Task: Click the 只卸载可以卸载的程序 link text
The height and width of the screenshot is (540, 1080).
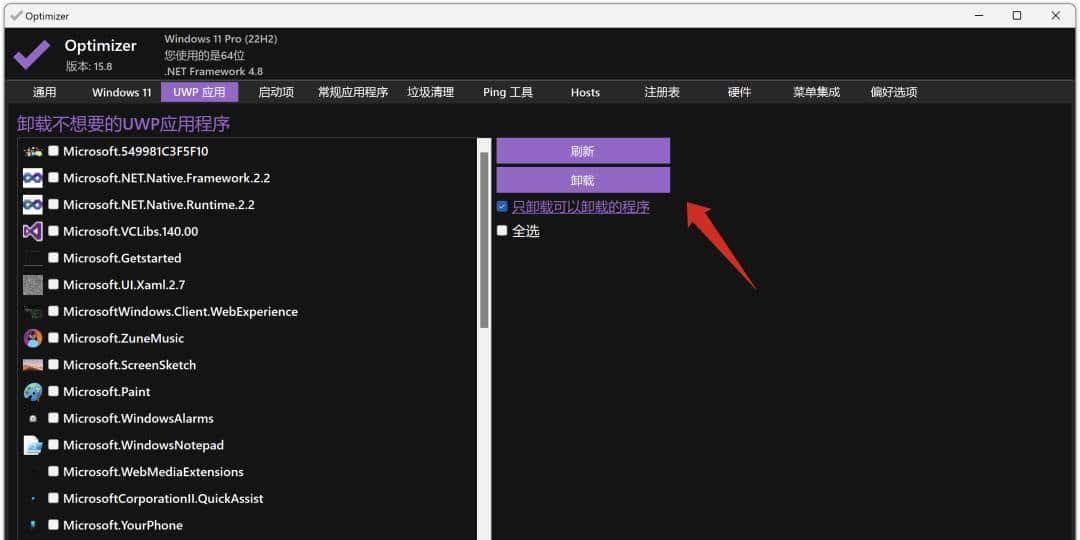Action: click(x=581, y=207)
